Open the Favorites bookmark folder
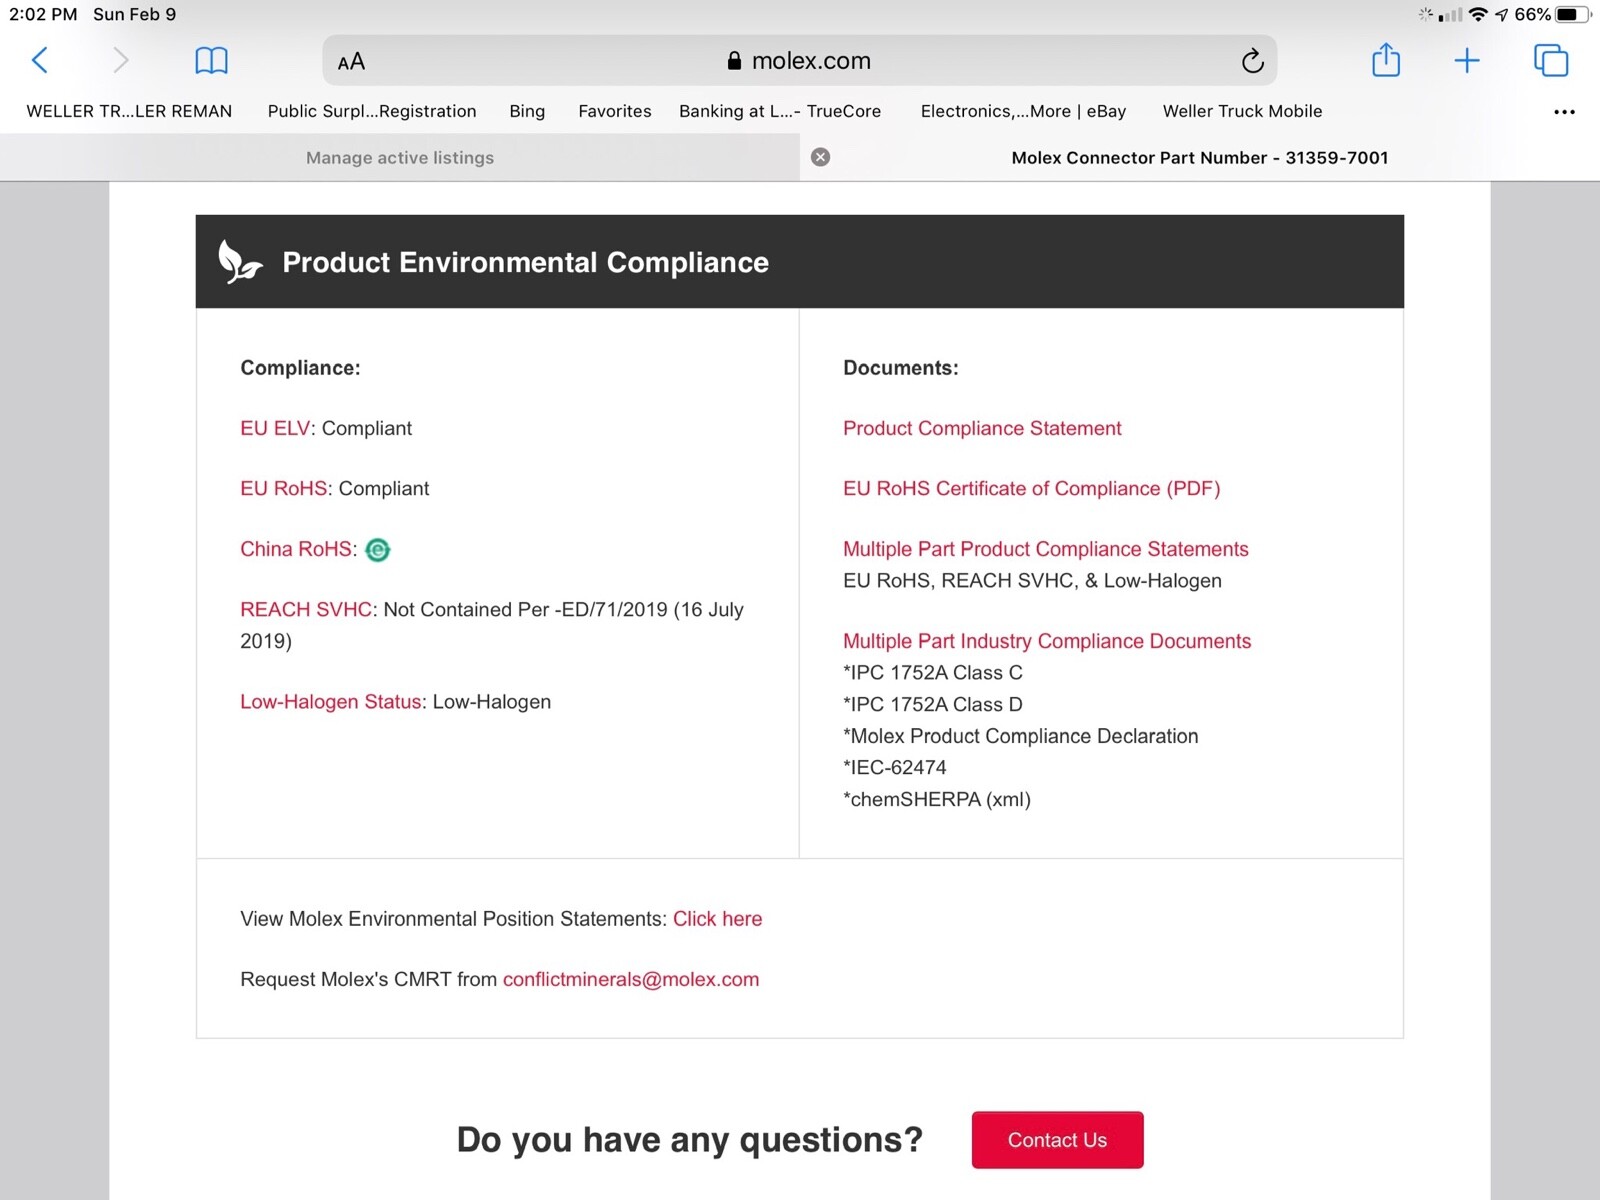The height and width of the screenshot is (1200, 1600). 615,111
